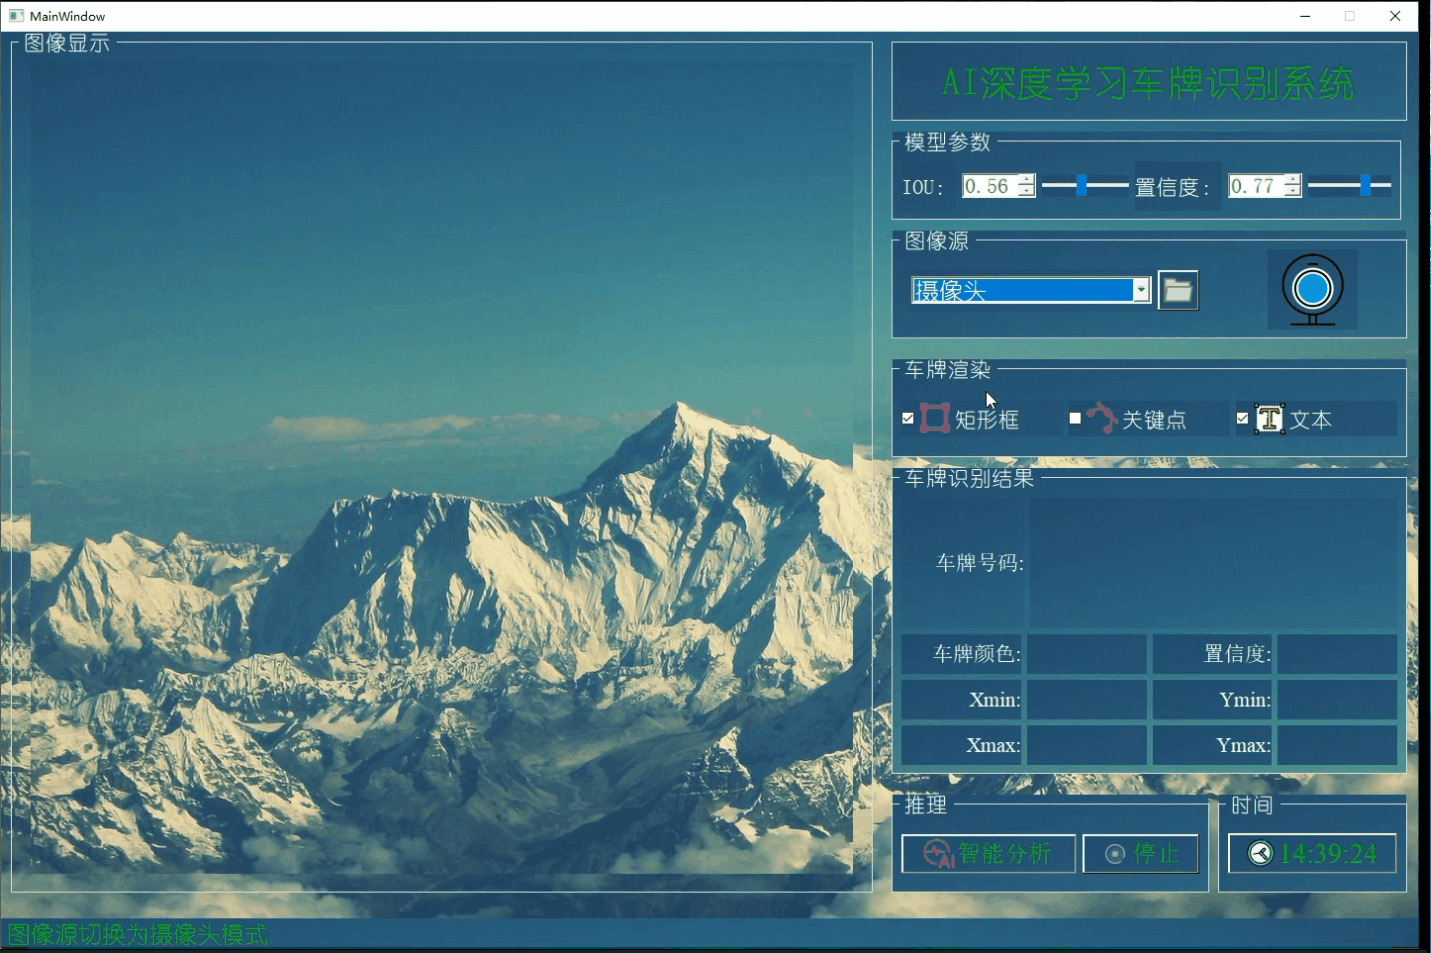Uncheck the 矩形框 checkbox
1431x953 pixels.
[908, 418]
